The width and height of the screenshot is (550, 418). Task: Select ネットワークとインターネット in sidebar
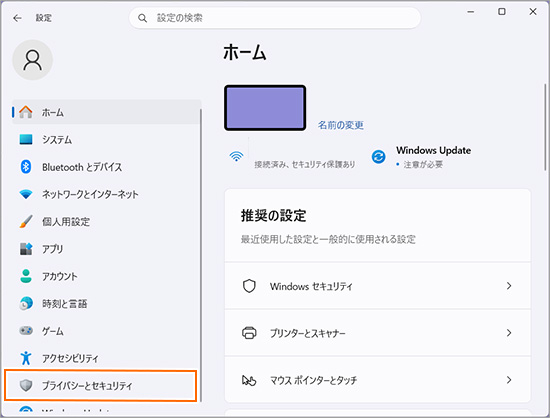point(107,194)
